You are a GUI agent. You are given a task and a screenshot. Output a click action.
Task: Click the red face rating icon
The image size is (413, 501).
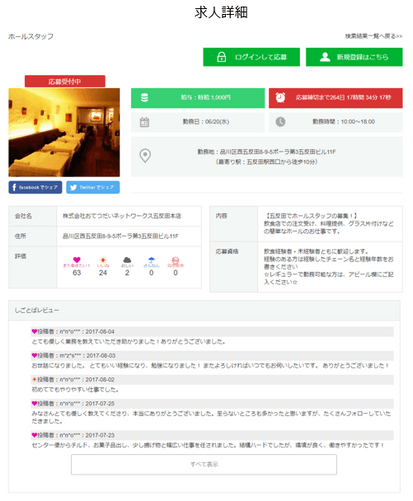(175, 260)
